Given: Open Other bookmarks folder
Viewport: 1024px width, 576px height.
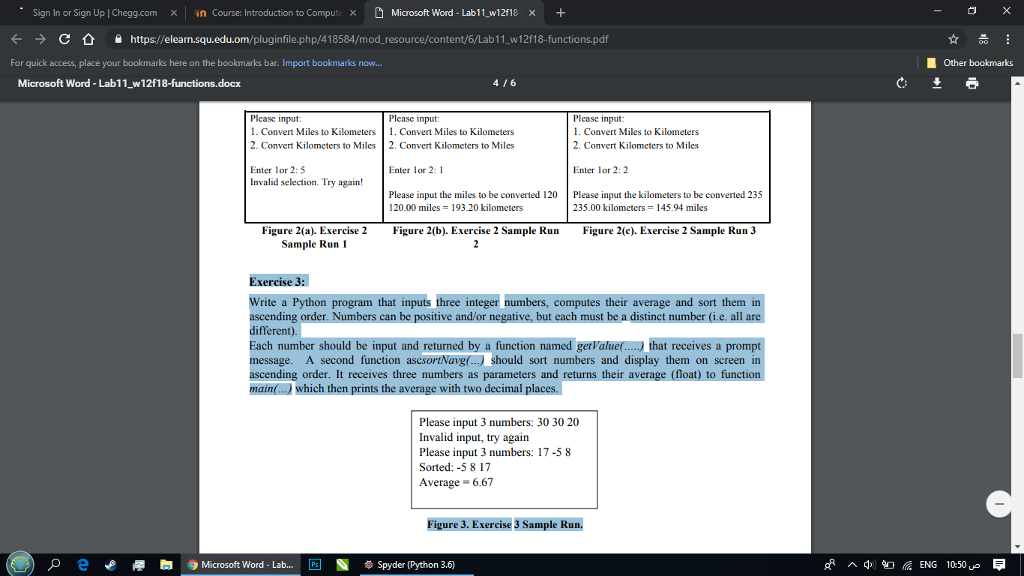Looking at the screenshot, I should 970,63.
